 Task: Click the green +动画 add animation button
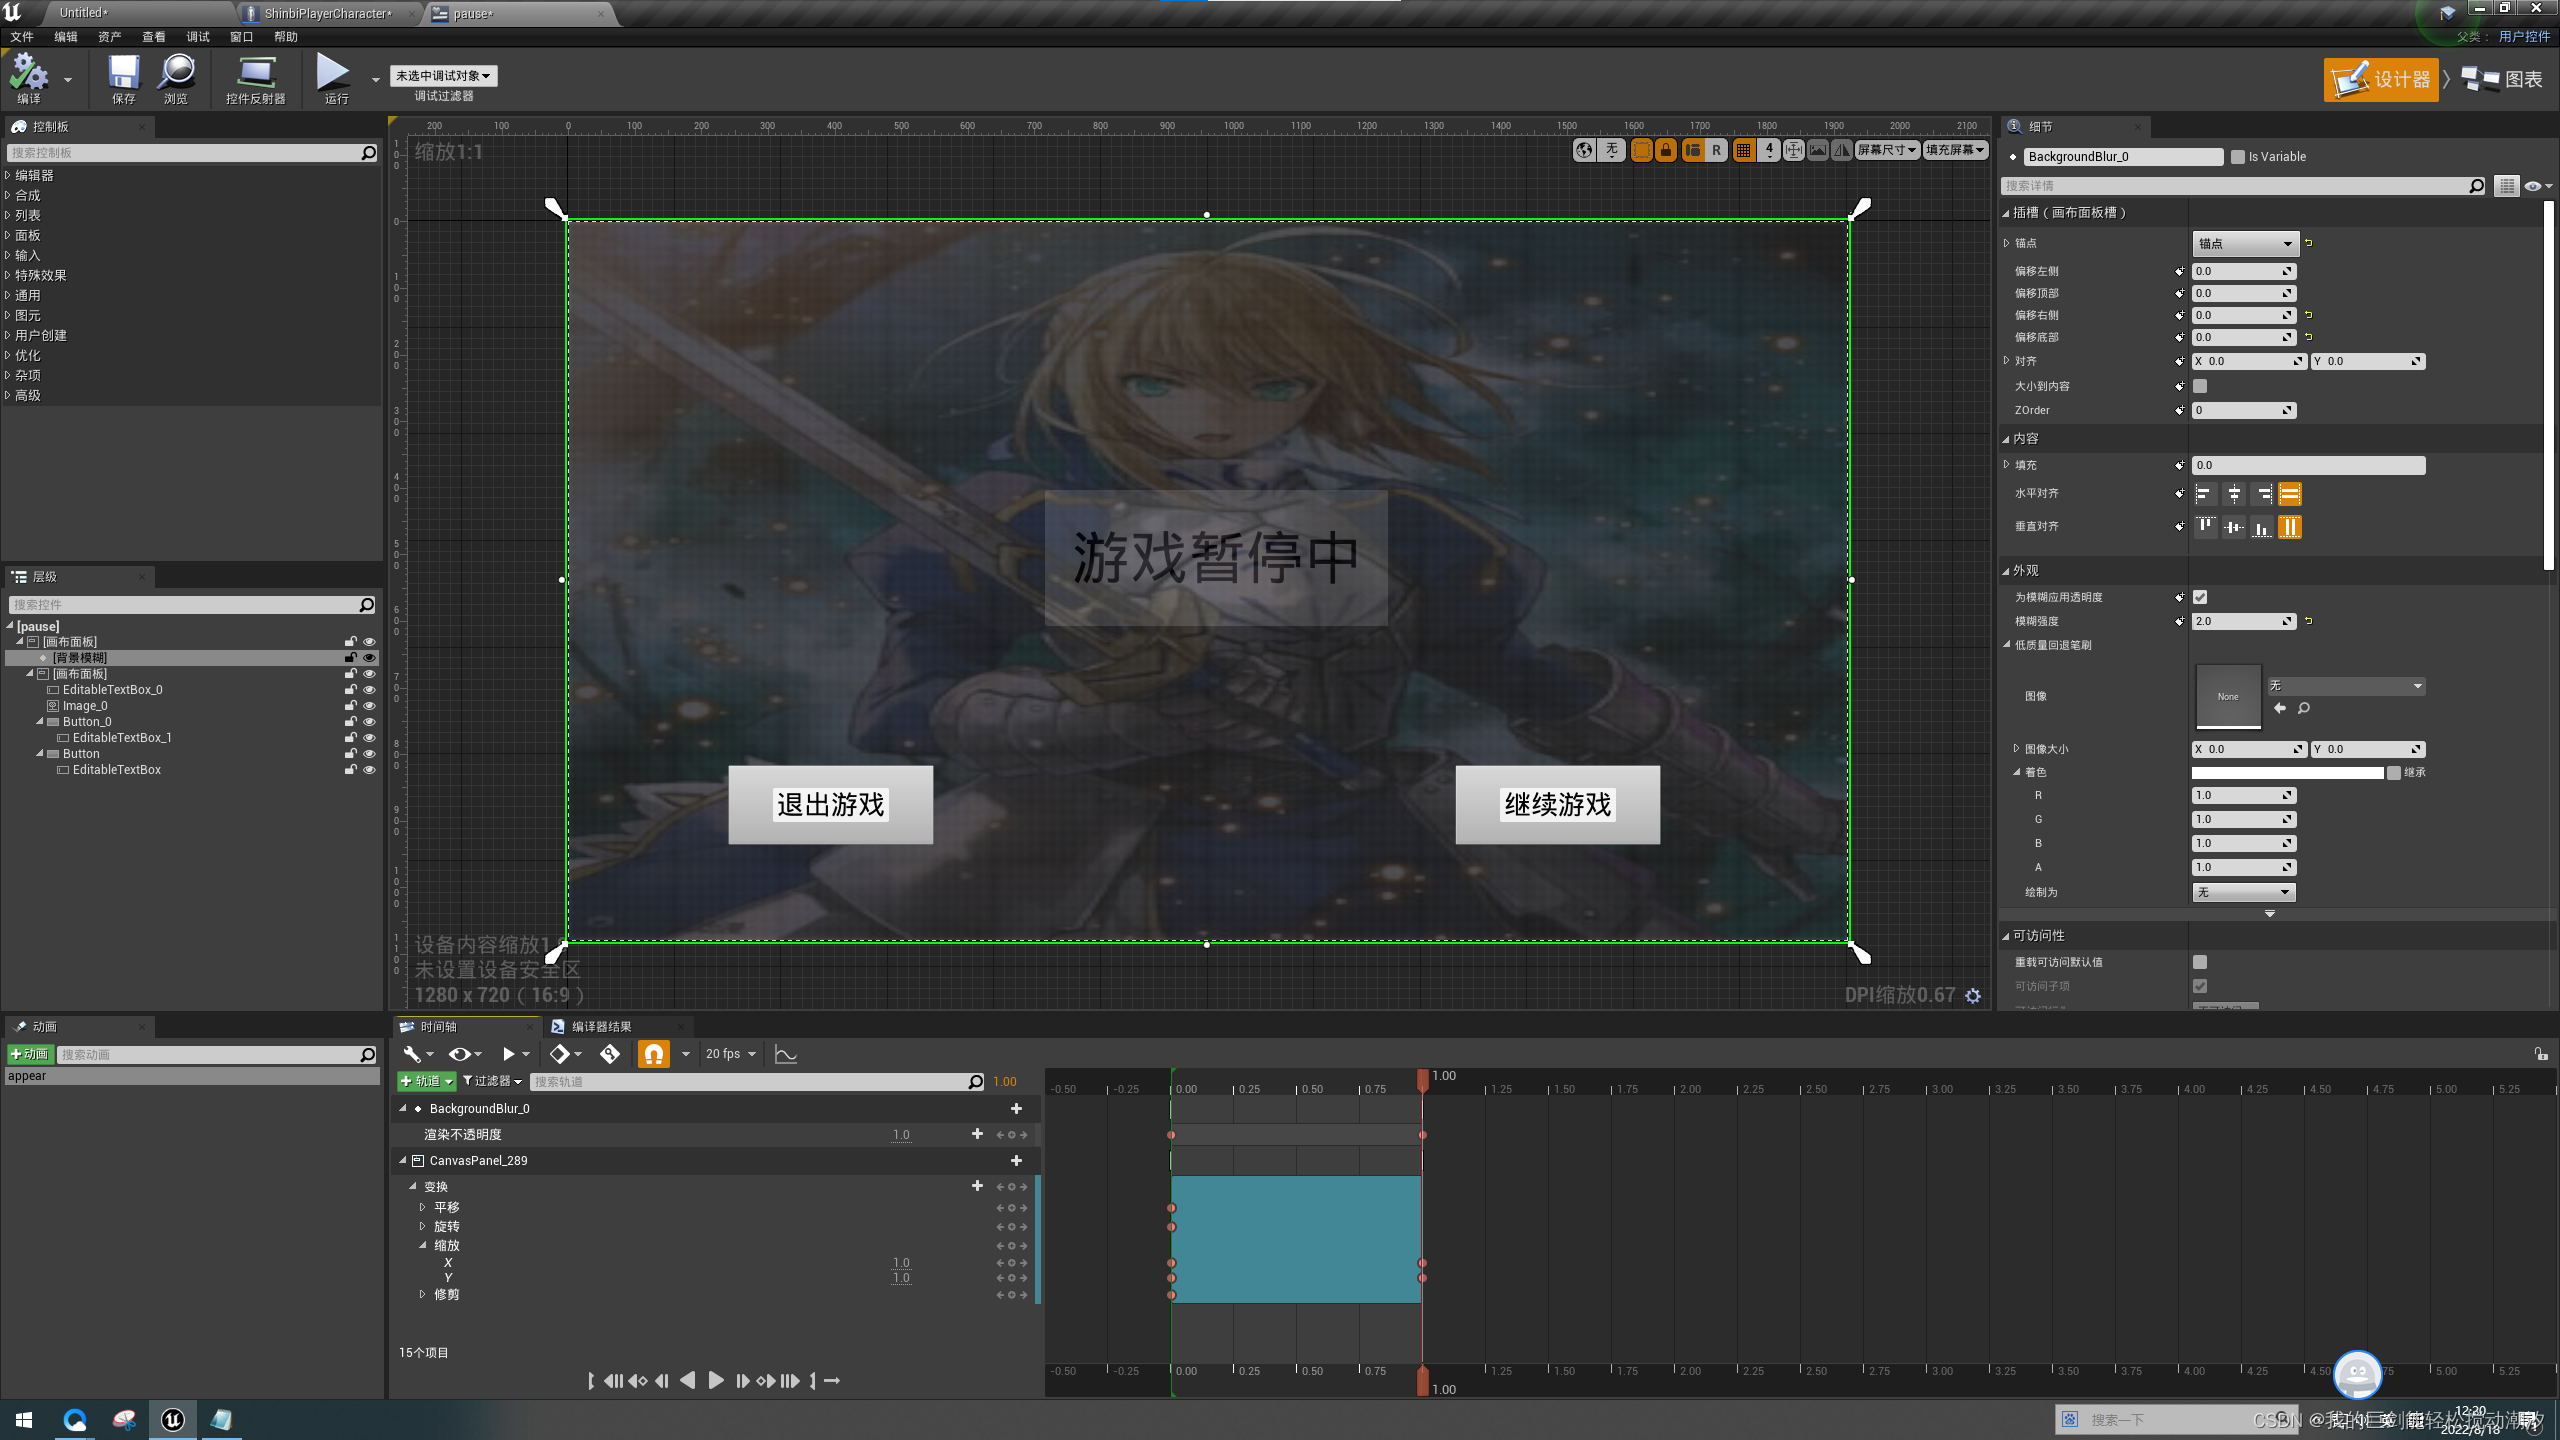[30, 1054]
